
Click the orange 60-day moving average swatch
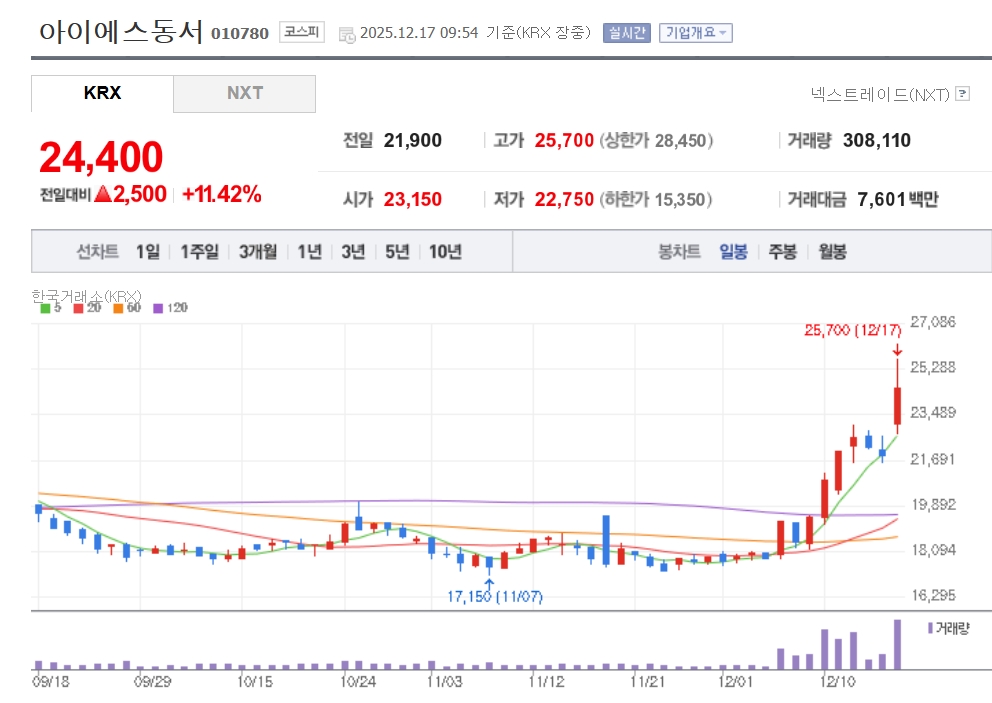[x=118, y=308]
